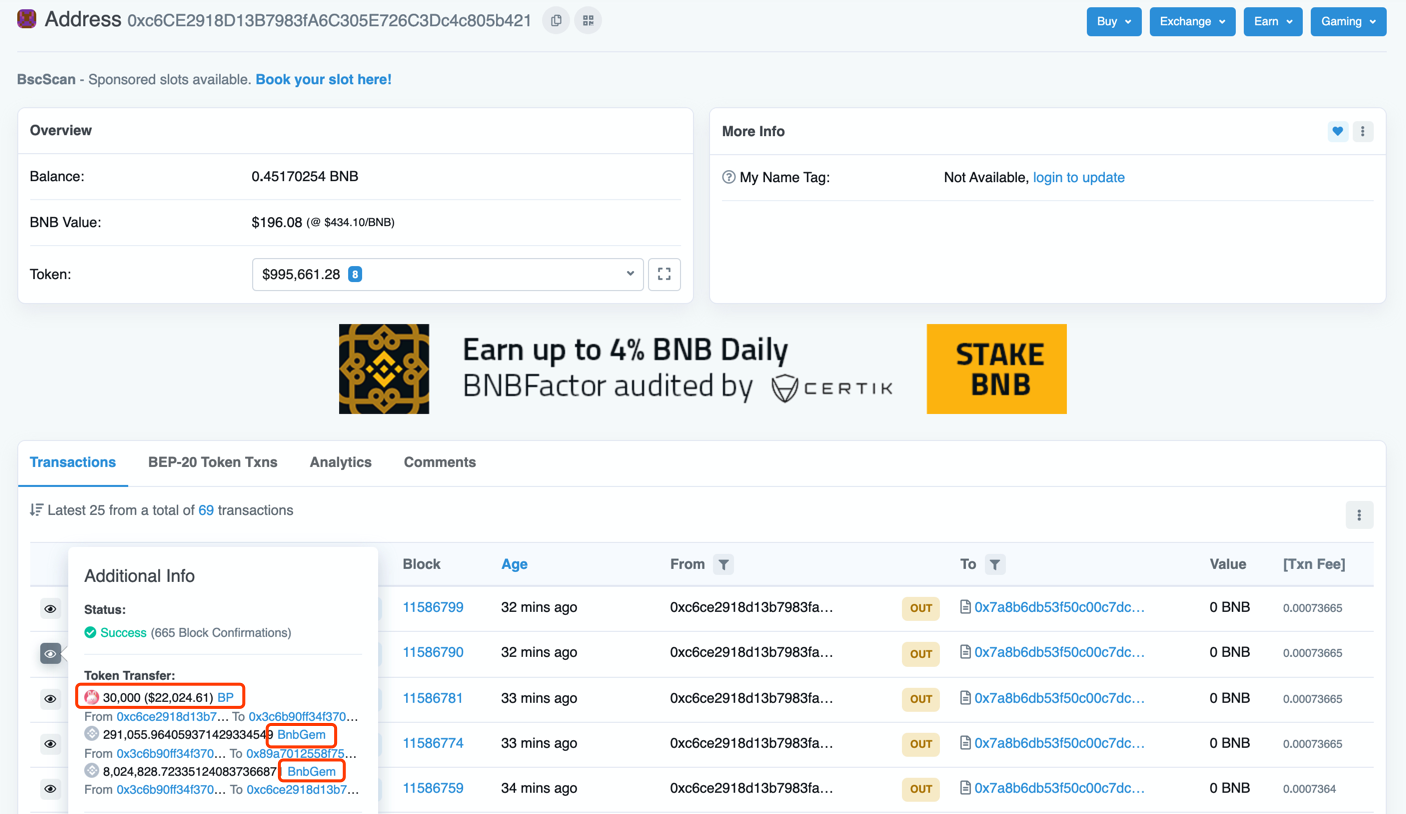Open the second BnbGem token link
Viewport: 1406px width, 814px height.
(x=311, y=771)
